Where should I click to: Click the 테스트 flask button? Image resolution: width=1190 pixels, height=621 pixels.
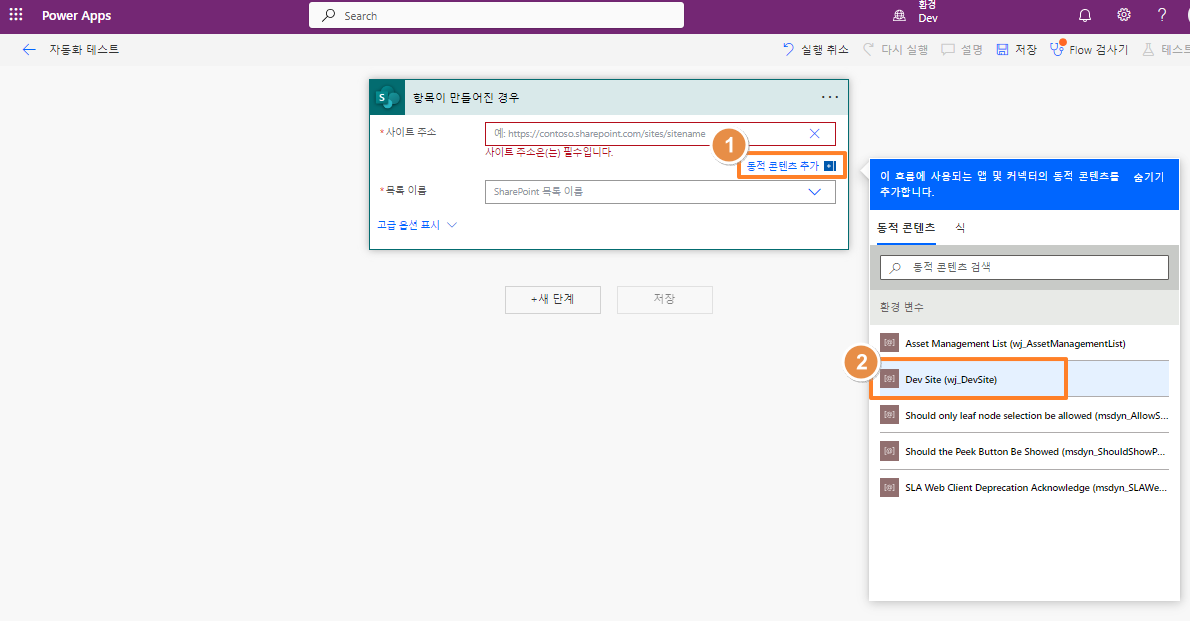[1165, 49]
